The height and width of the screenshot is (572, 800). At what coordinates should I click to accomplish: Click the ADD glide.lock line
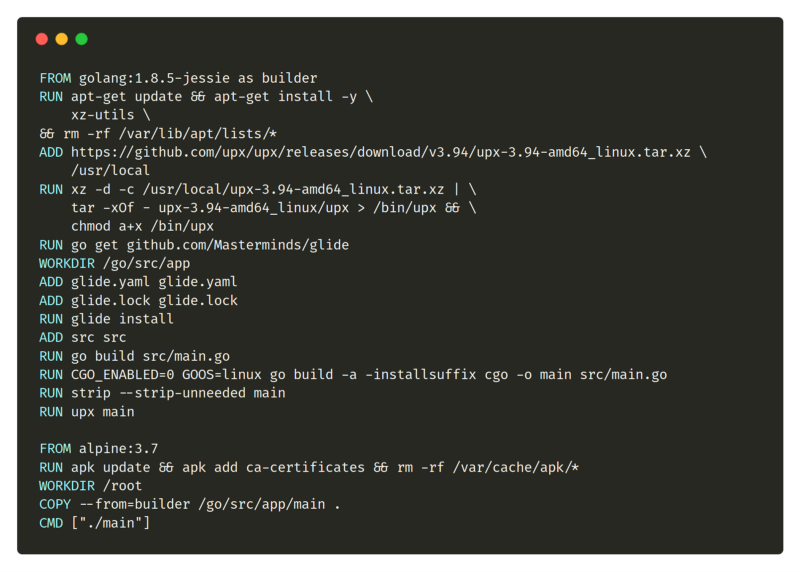point(139,300)
